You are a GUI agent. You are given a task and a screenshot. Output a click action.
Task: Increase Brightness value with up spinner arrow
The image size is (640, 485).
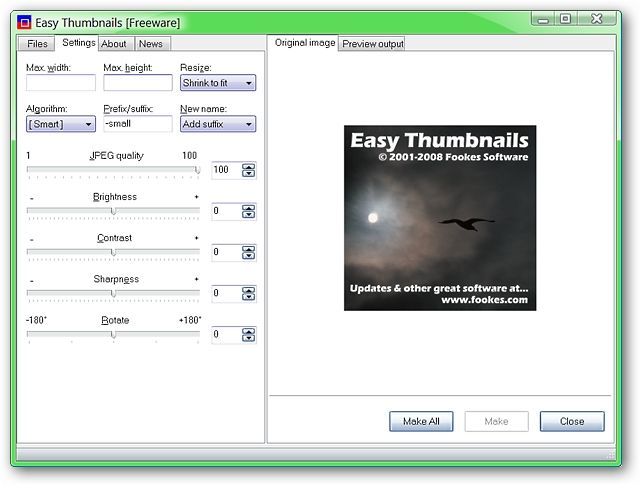pos(248,208)
